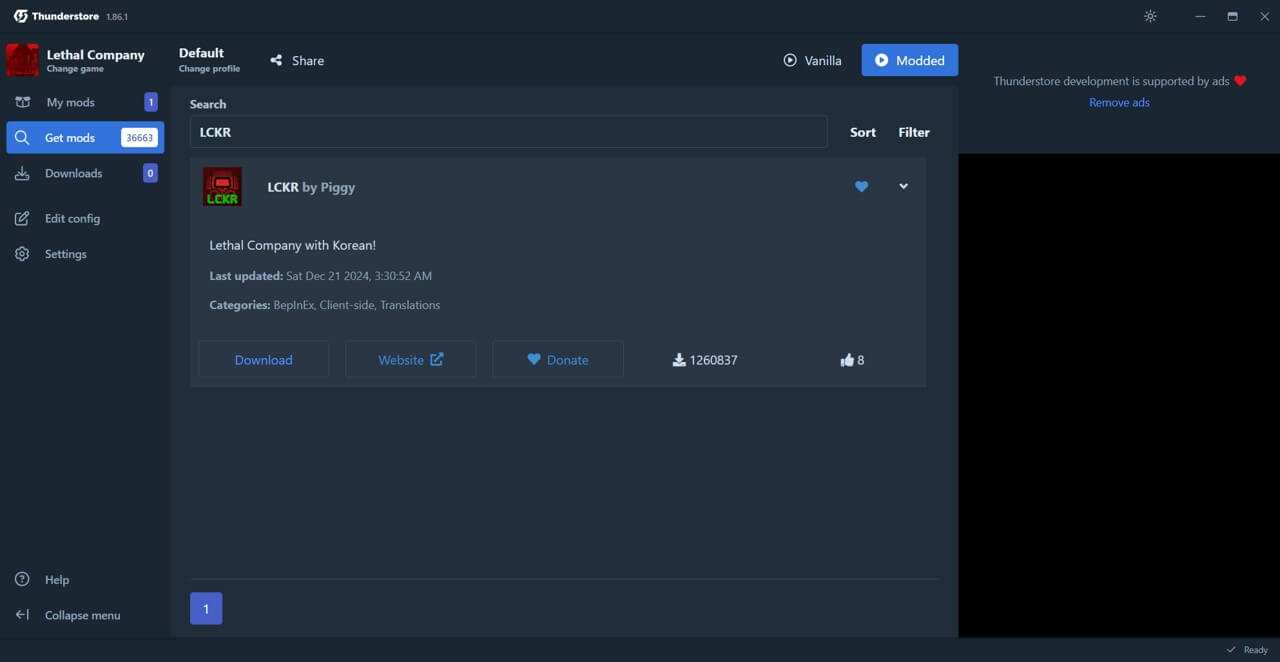Click the gear icon beside Settings
Image resolution: width=1280 pixels, height=662 pixels.
pyautogui.click(x=22, y=254)
